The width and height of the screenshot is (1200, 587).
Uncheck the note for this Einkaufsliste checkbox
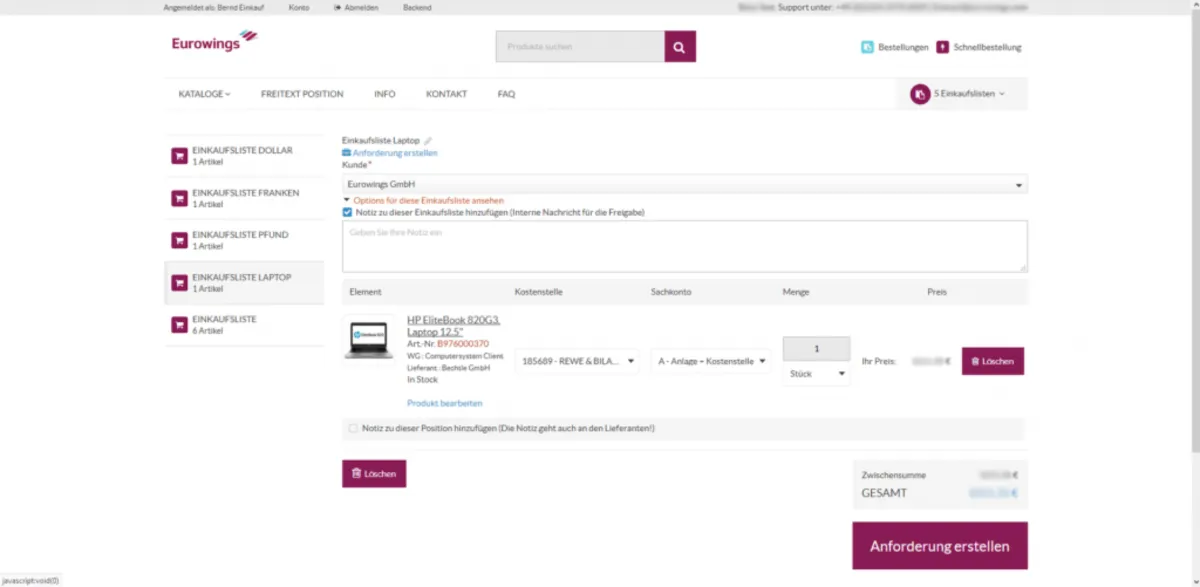pyautogui.click(x=348, y=212)
